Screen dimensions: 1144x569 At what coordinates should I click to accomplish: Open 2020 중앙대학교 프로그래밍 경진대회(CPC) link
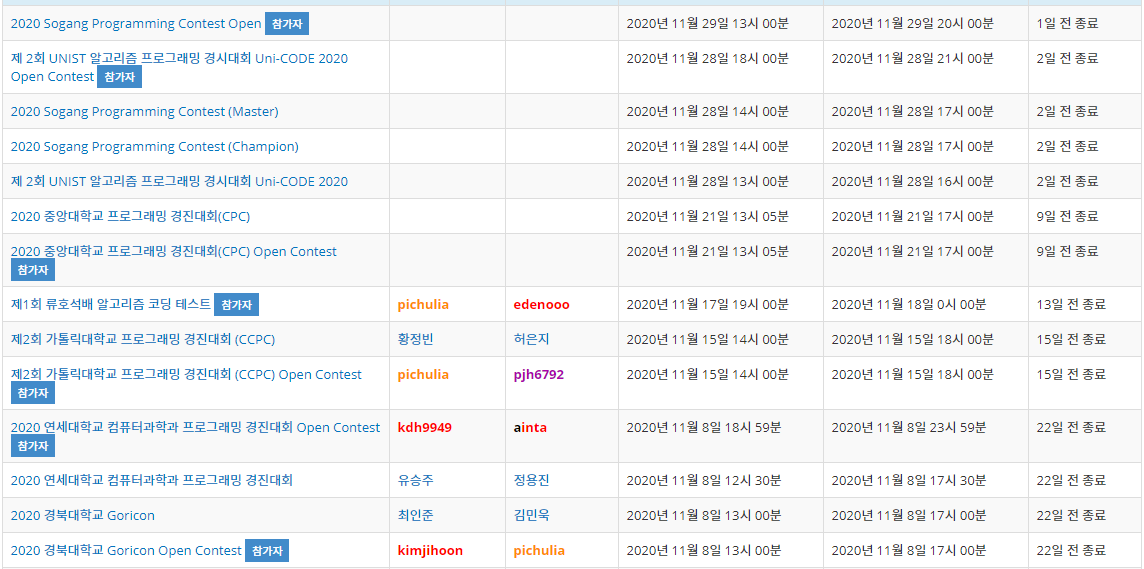pos(131,217)
